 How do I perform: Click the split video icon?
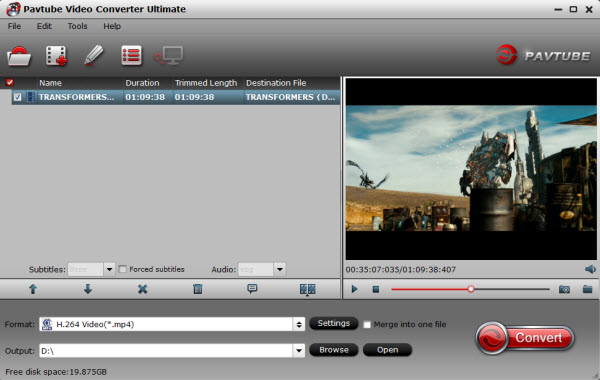tap(307, 289)
